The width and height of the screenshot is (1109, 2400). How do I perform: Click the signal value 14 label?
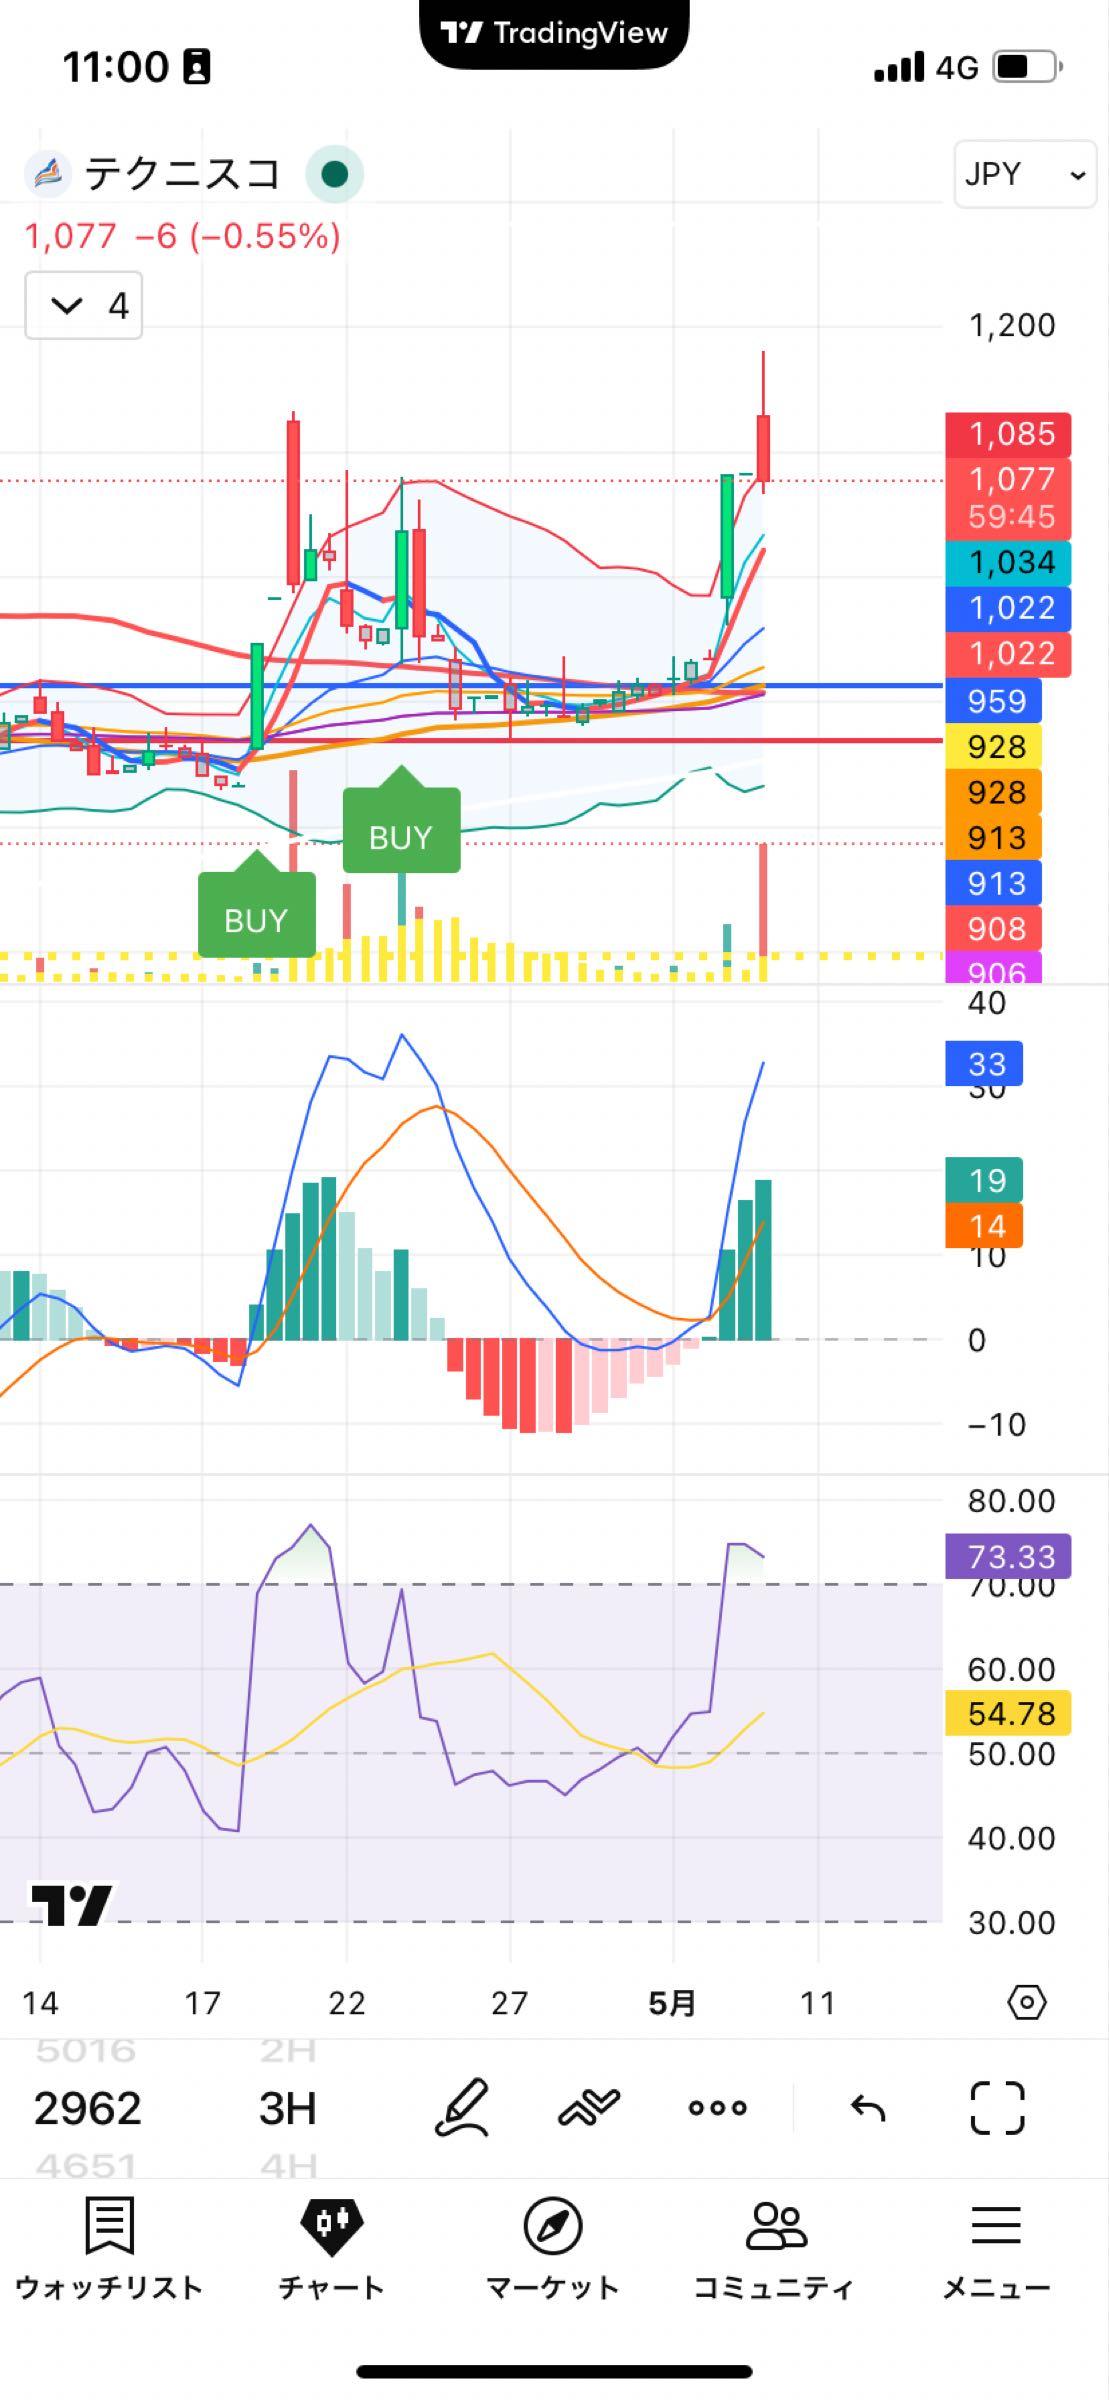coord(984,1226)
